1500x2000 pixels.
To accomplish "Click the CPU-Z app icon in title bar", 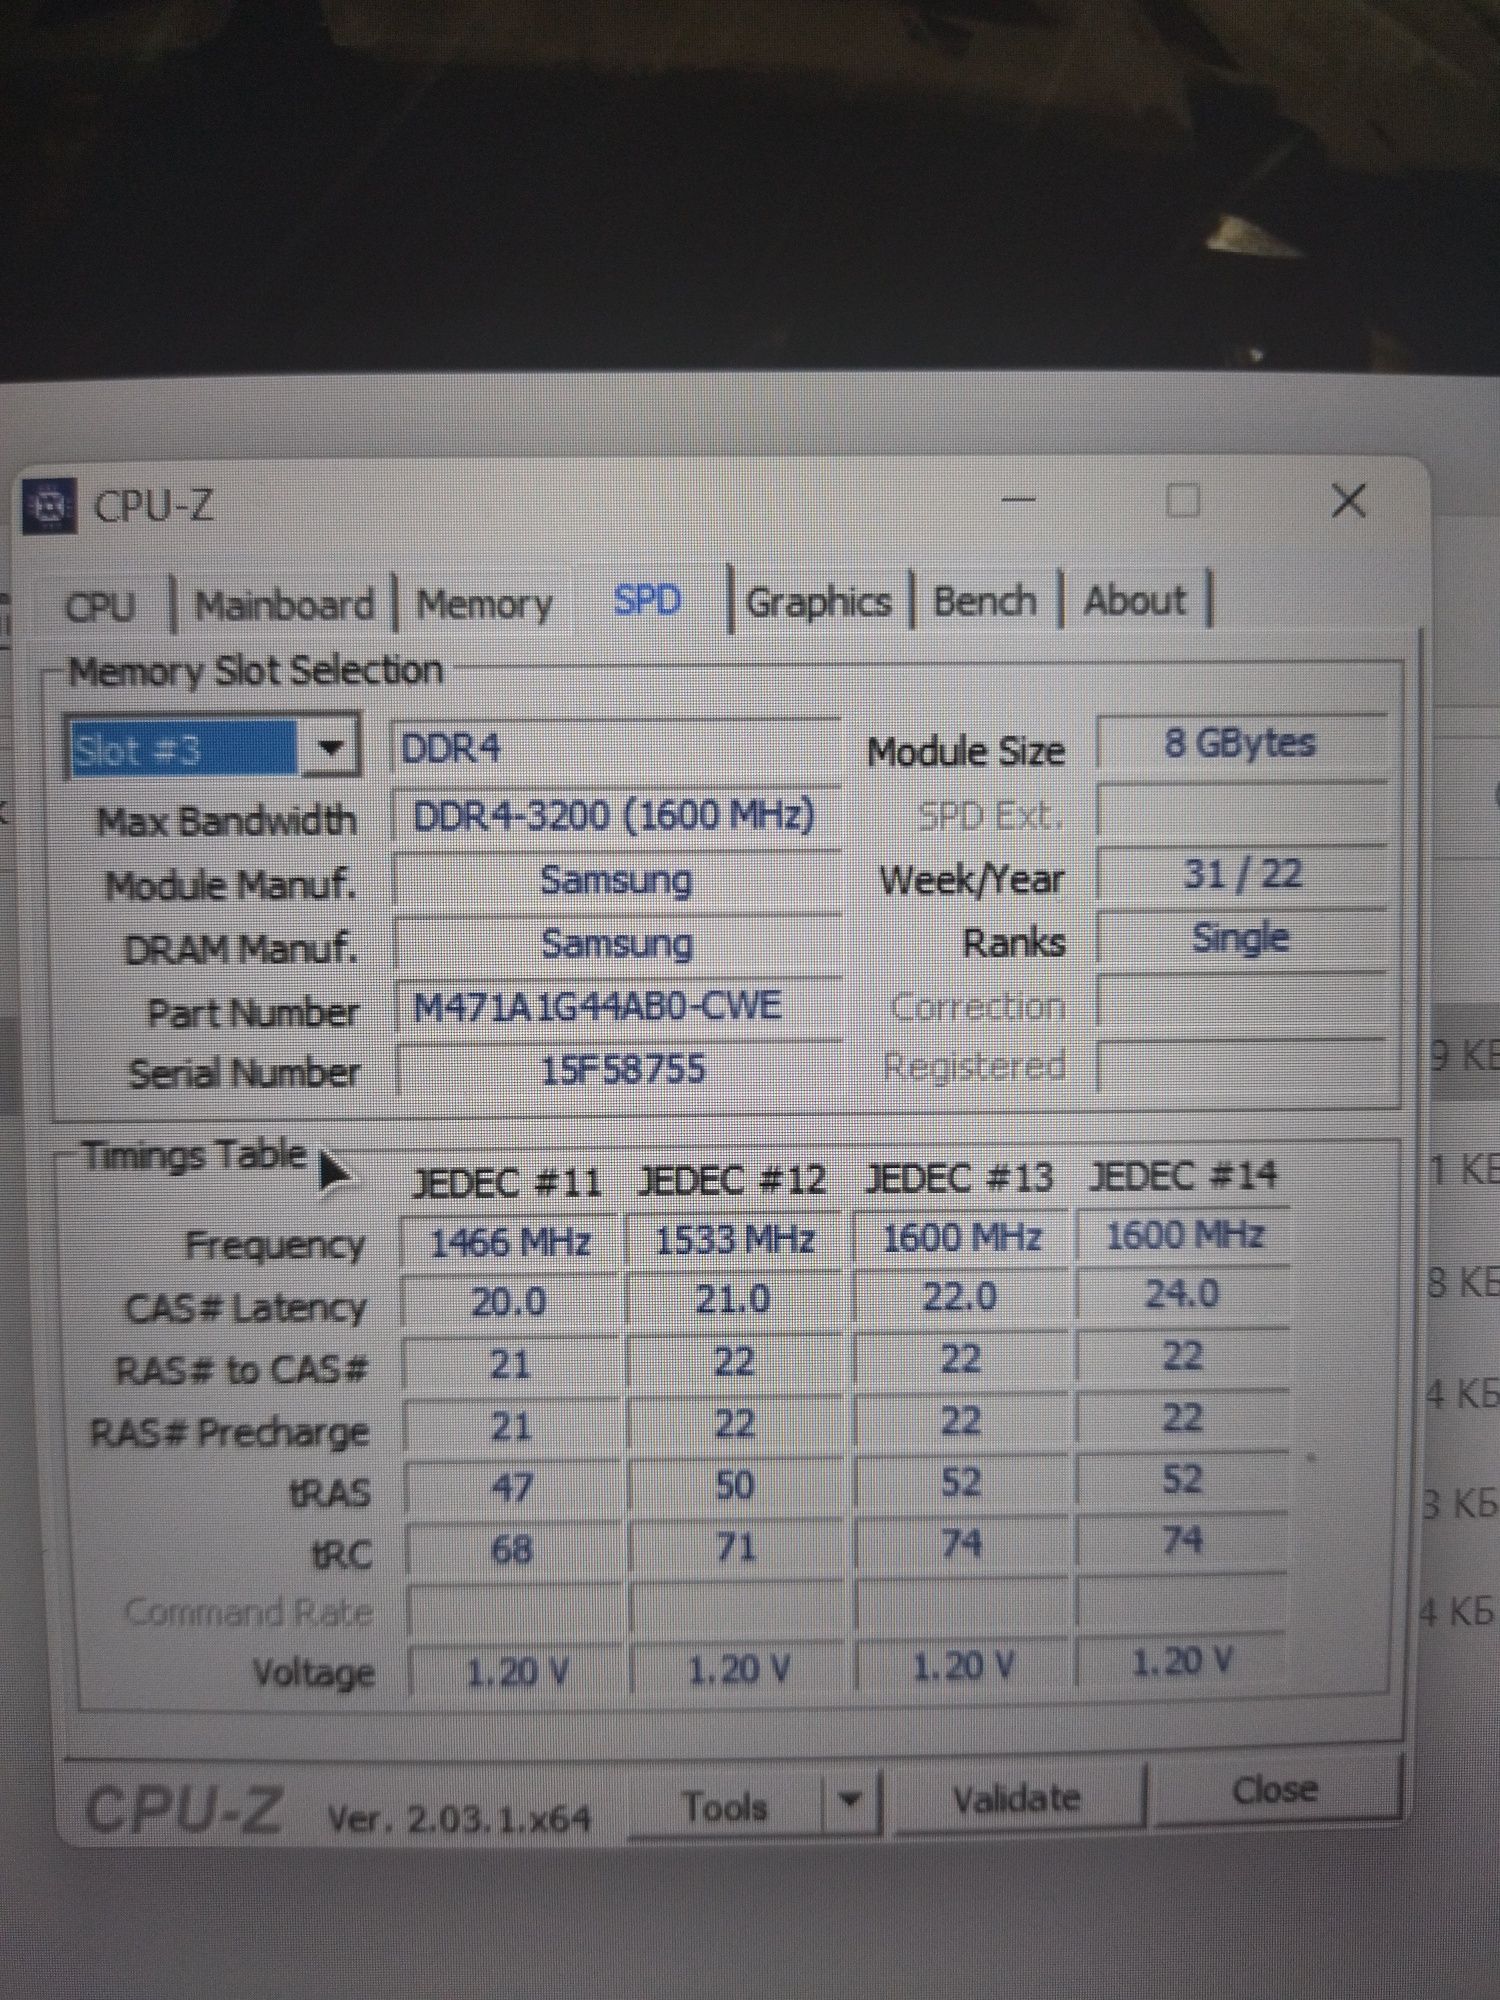I will tap(49, 508).
